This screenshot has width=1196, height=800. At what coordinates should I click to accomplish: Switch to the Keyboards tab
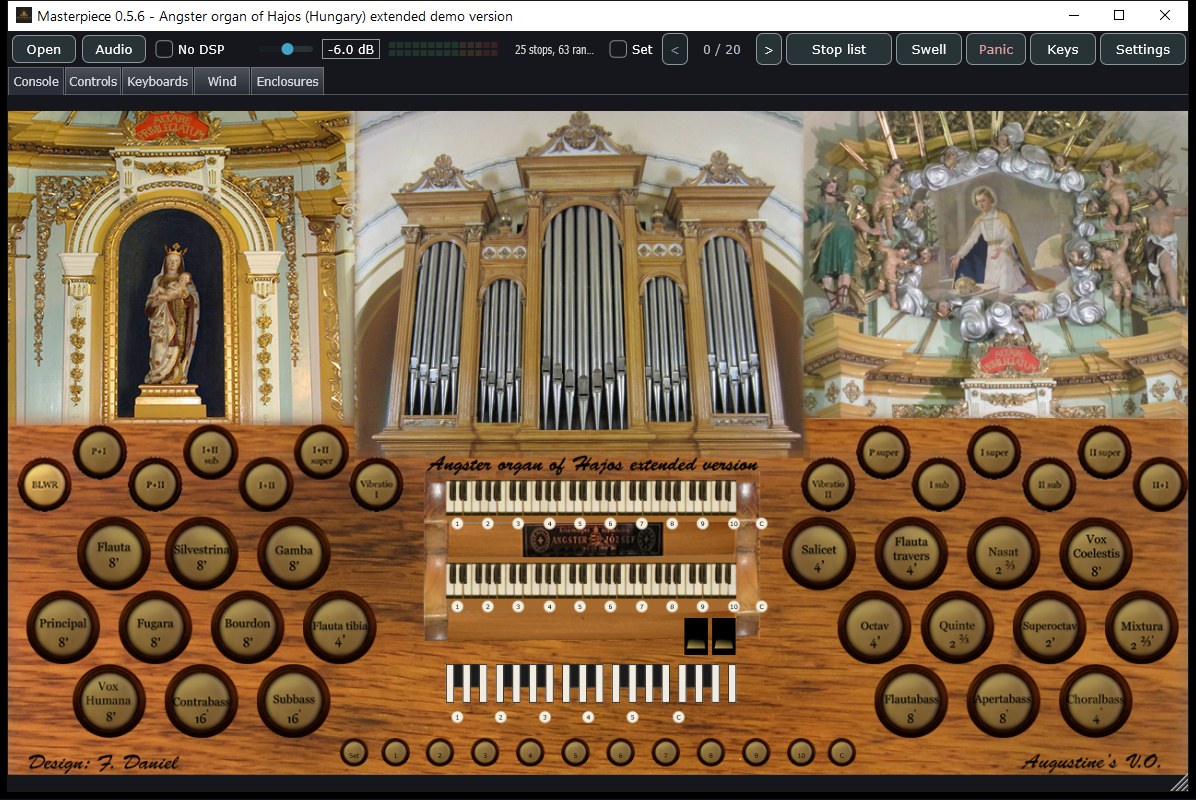pyautogui.click(x=157, y=81)
